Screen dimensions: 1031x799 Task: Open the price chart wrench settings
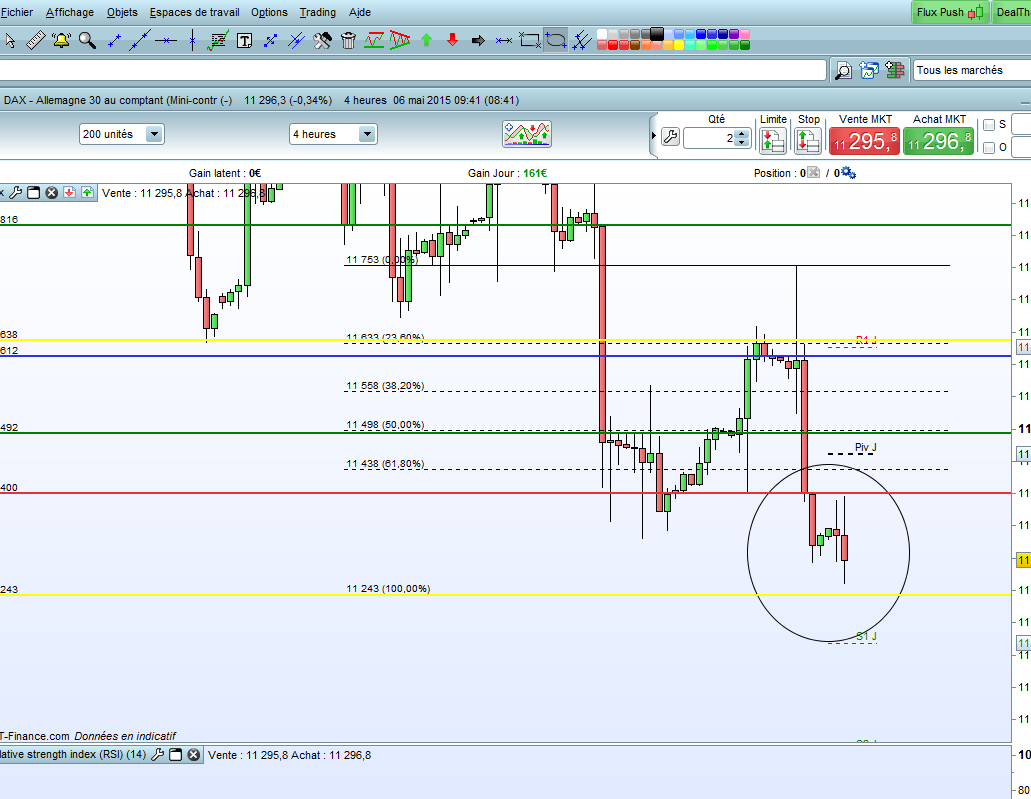(x=15, y=193)
